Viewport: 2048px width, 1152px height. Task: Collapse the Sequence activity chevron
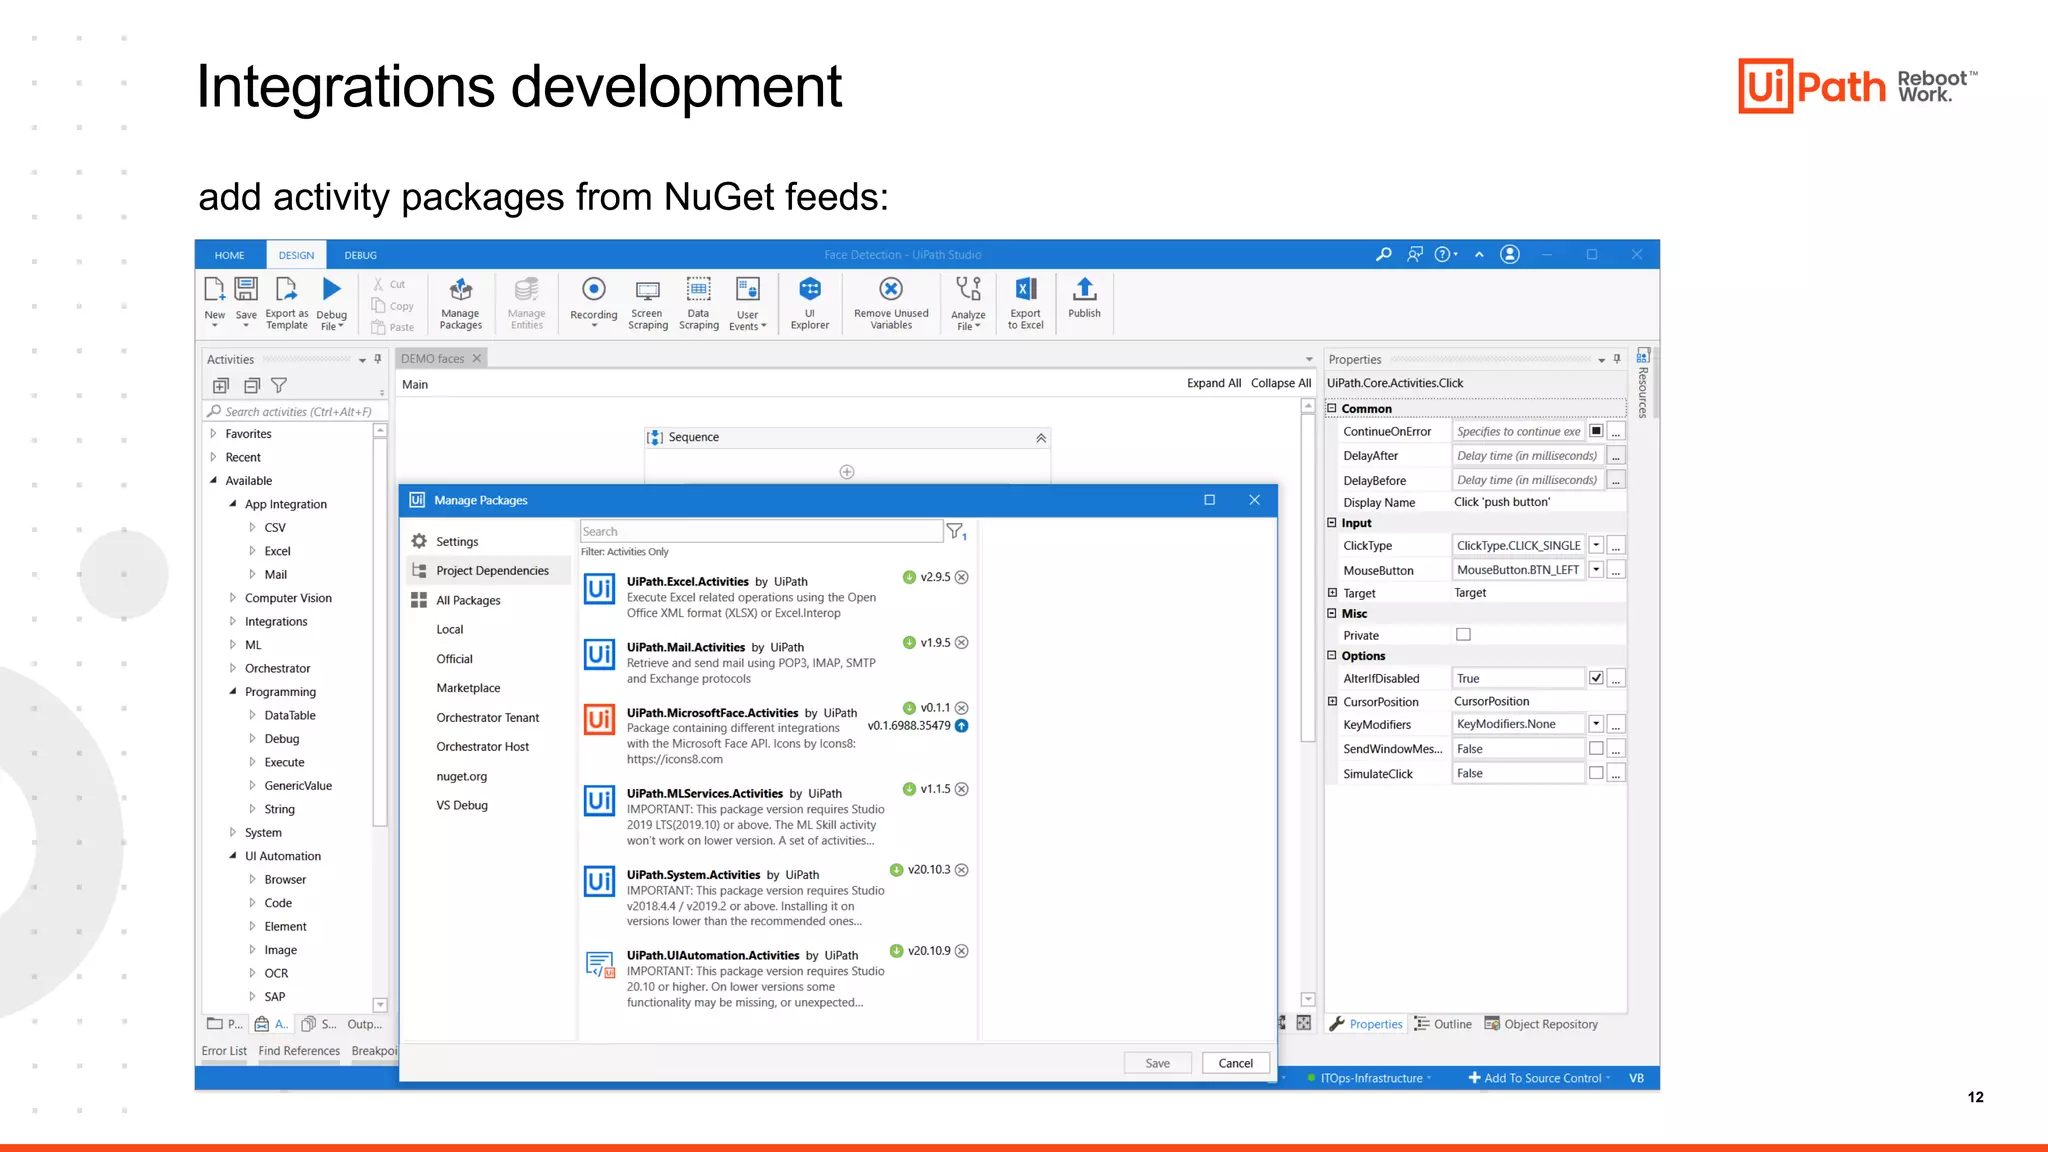pyautogui.click(x=1041, y=438)
